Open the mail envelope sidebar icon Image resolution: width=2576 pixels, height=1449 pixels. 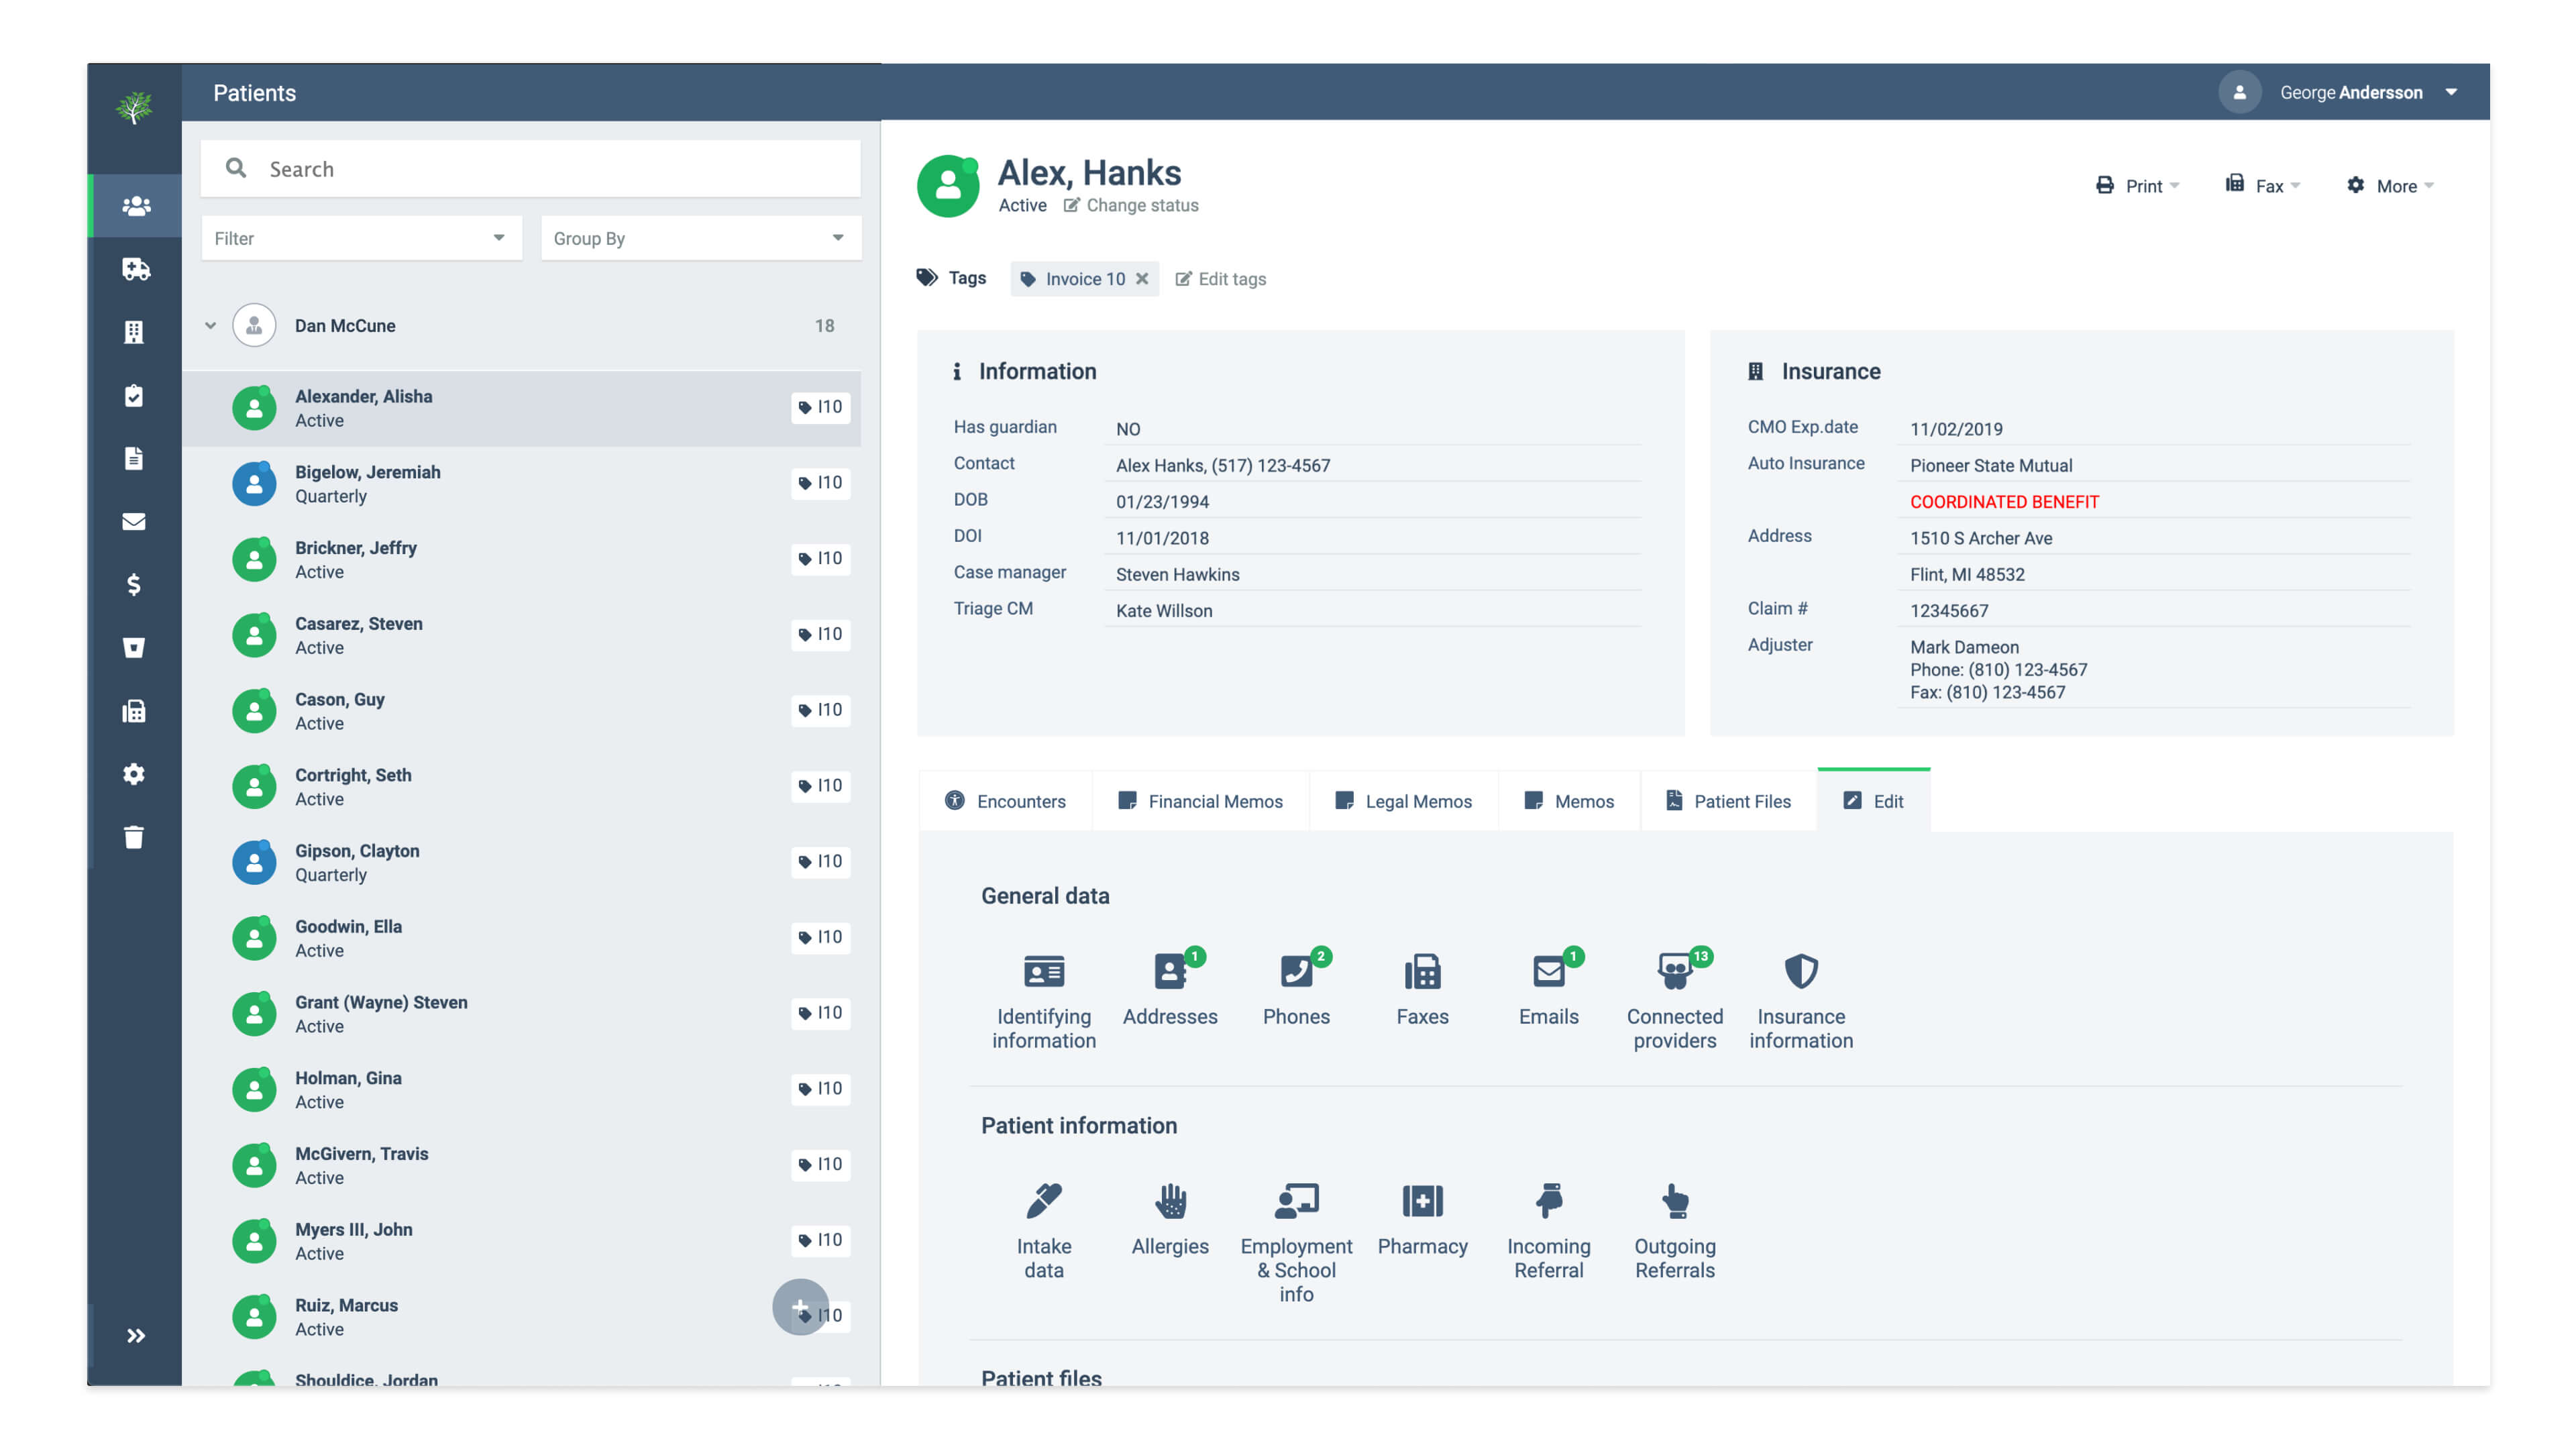tap(134, 521)
